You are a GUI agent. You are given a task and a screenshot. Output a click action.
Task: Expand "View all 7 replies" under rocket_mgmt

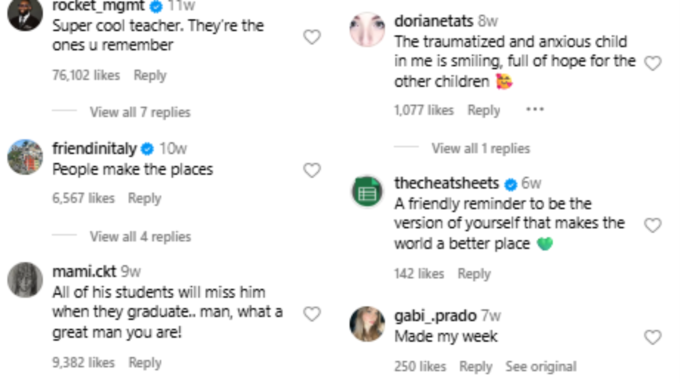(140, 112)
